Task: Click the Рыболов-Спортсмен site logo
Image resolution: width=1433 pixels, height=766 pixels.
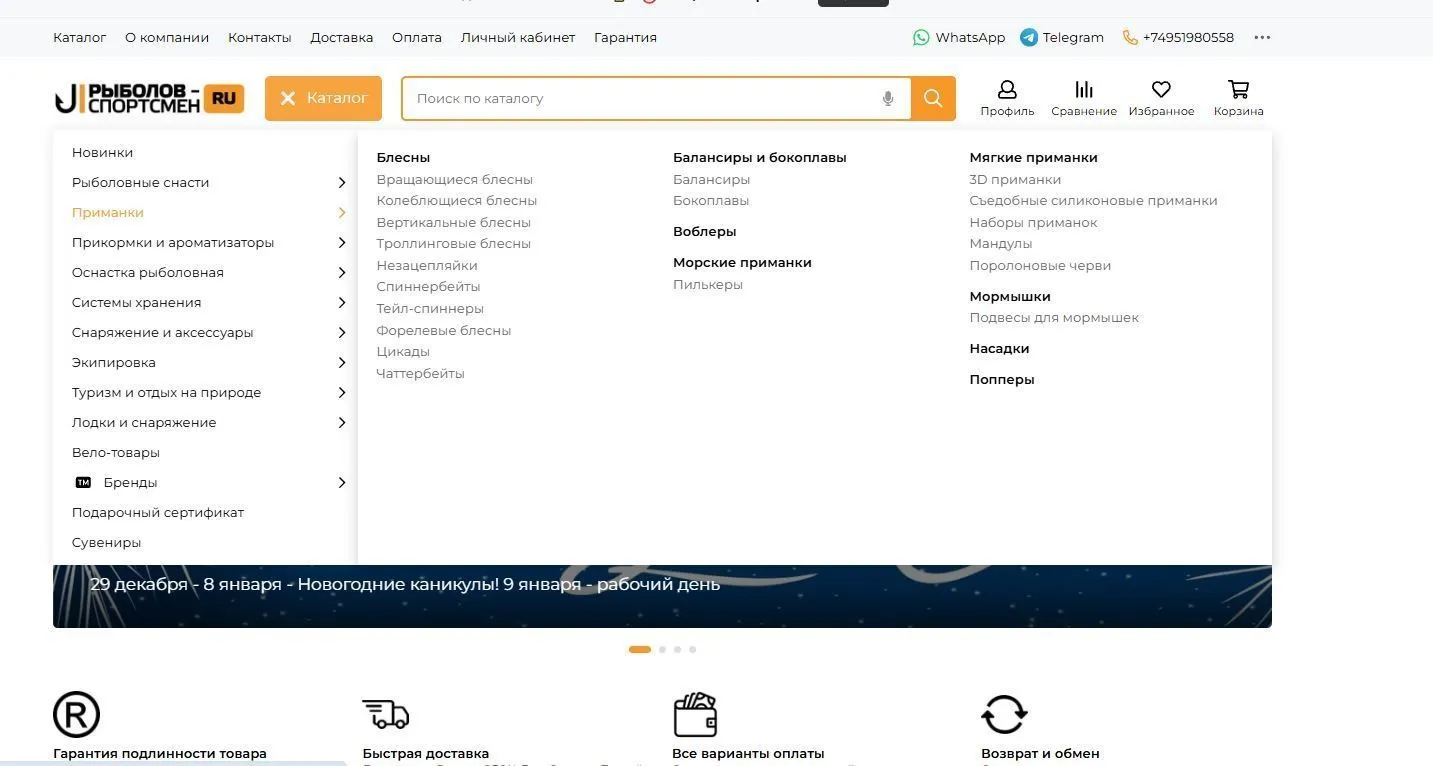Action: pos(149,98)
